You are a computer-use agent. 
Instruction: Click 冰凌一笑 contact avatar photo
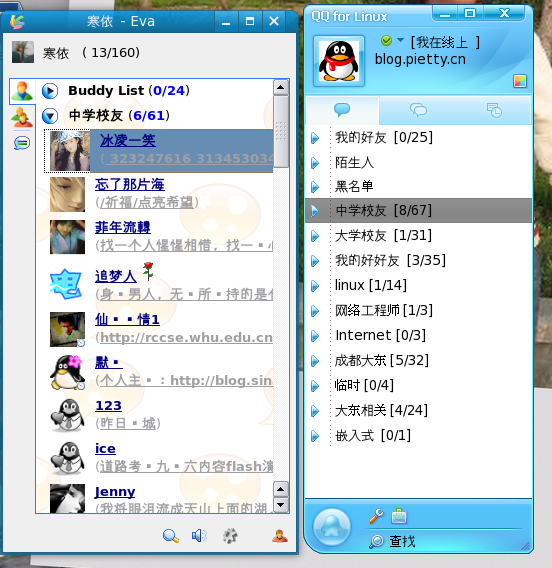(x=70, y=151)
